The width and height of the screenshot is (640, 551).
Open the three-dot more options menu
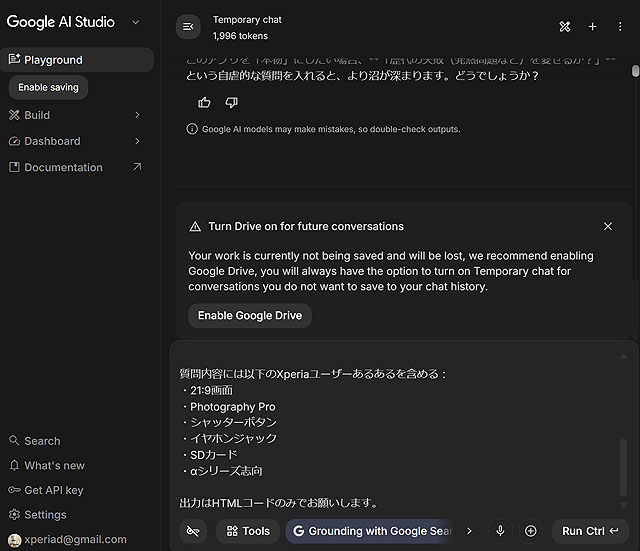point(620,27)
